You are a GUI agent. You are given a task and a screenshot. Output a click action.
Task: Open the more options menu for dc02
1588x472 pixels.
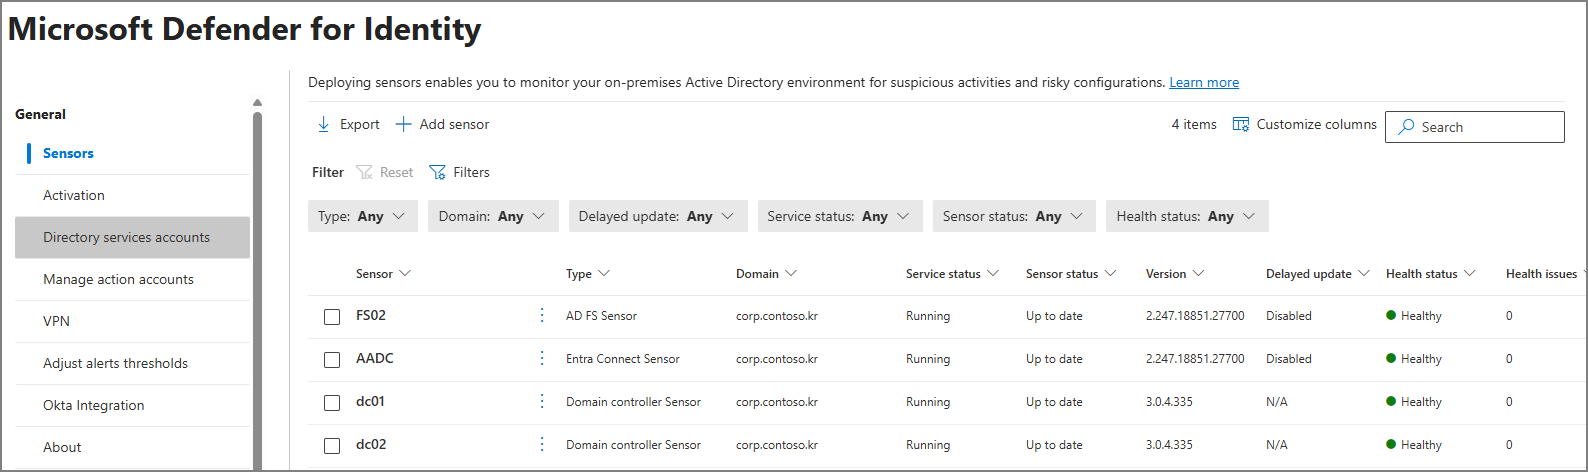[x=542, y=444]
